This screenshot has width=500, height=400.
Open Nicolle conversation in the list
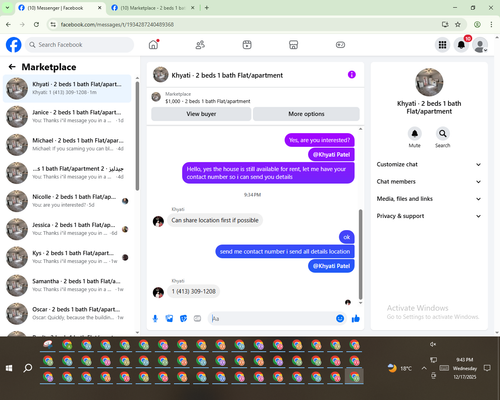click(67, 201)
